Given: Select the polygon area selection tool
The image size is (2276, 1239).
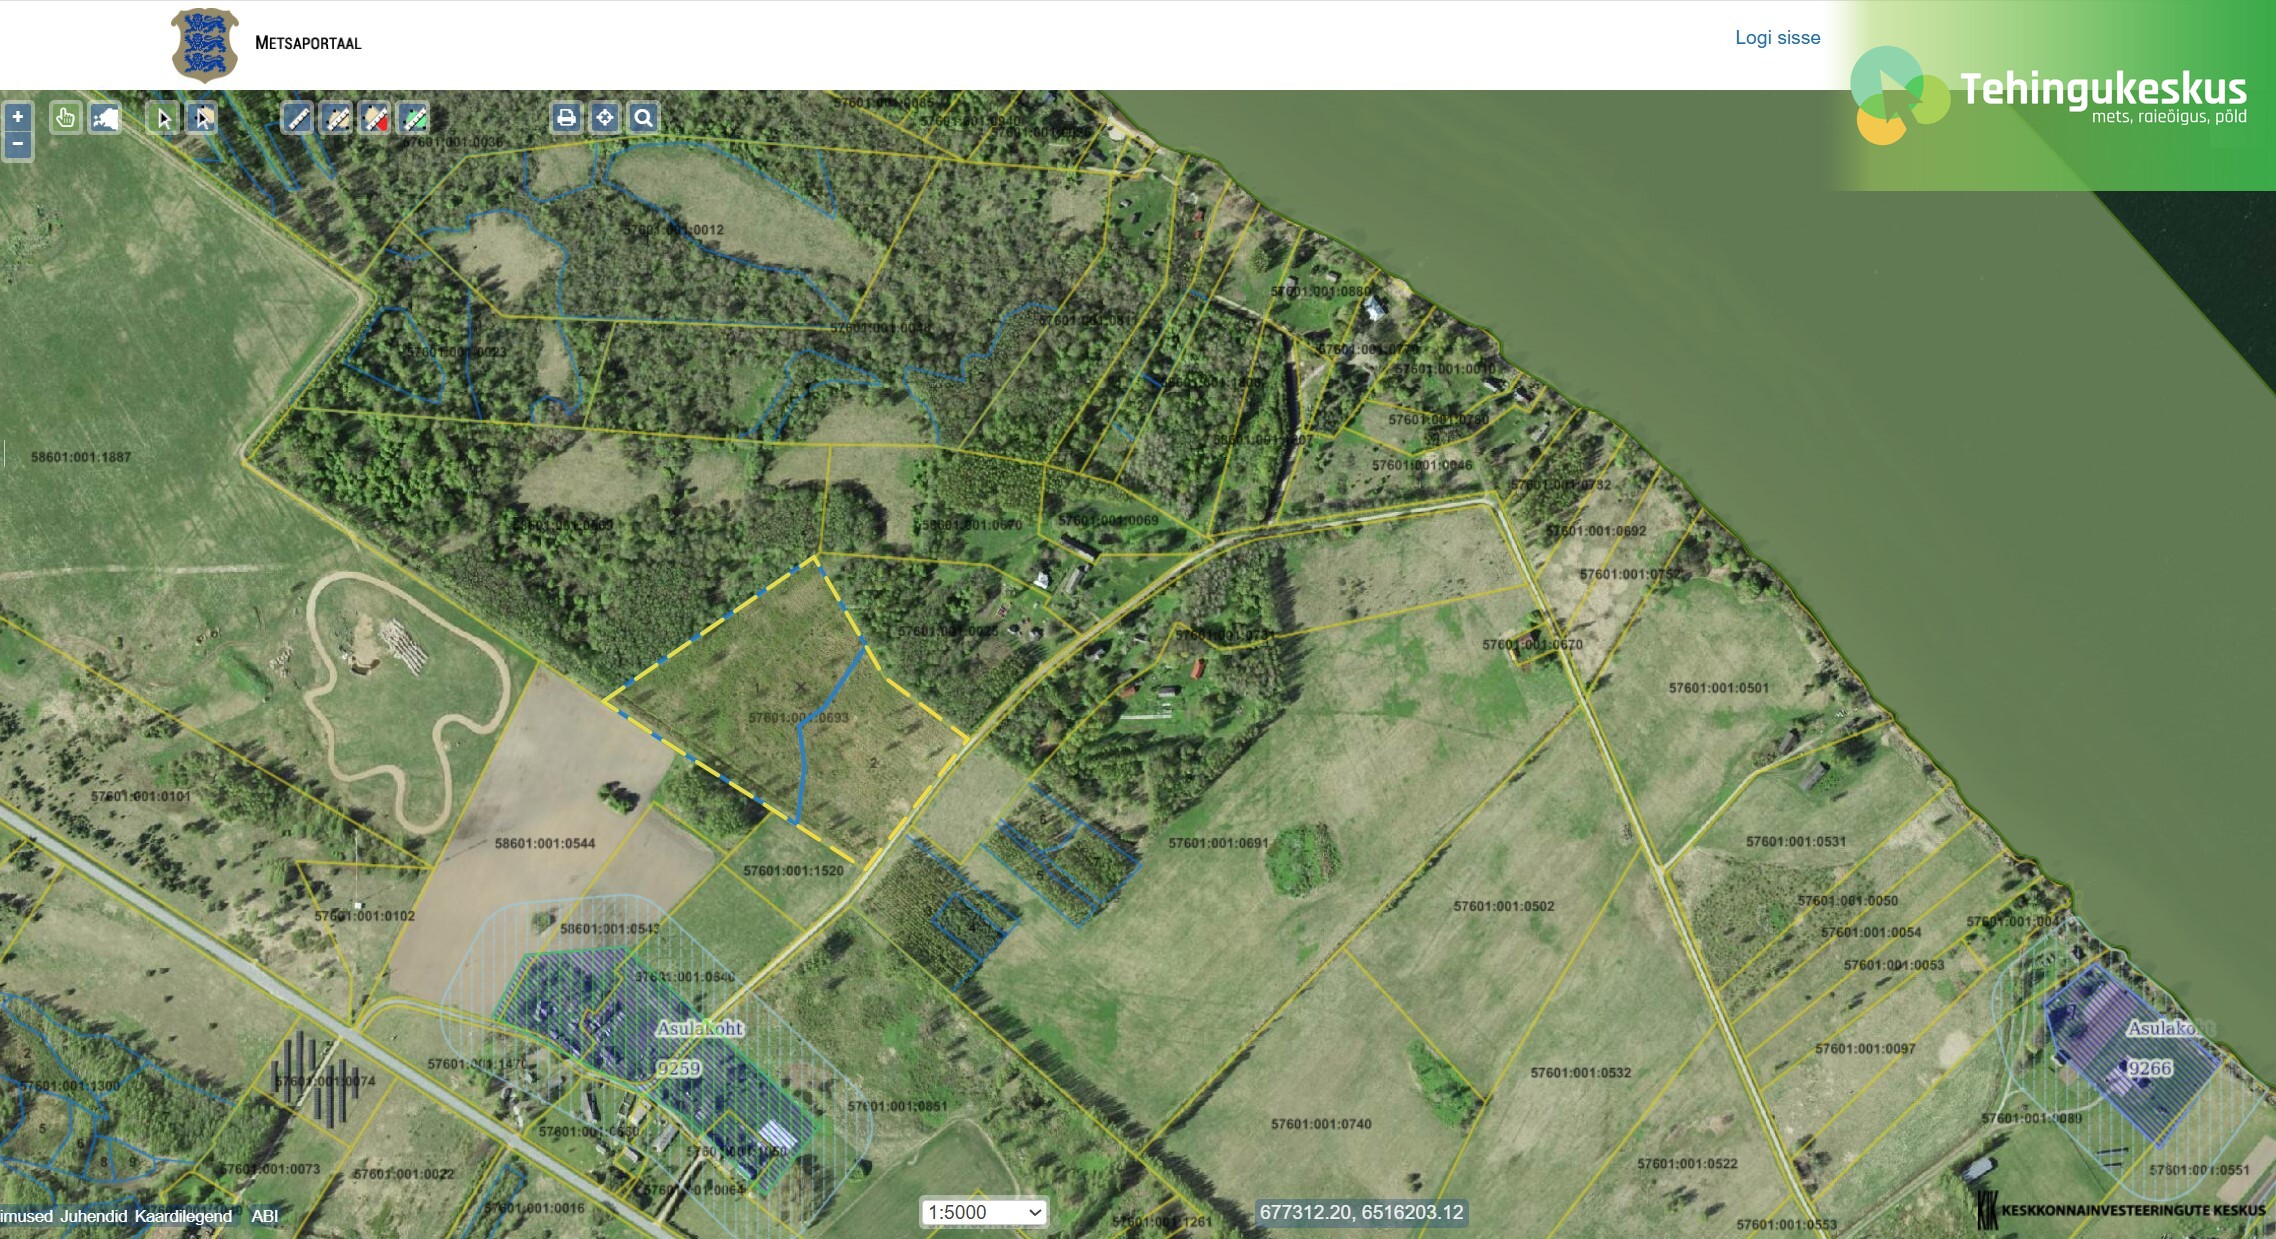Looking at the screenshot, I should pos(203,119).
